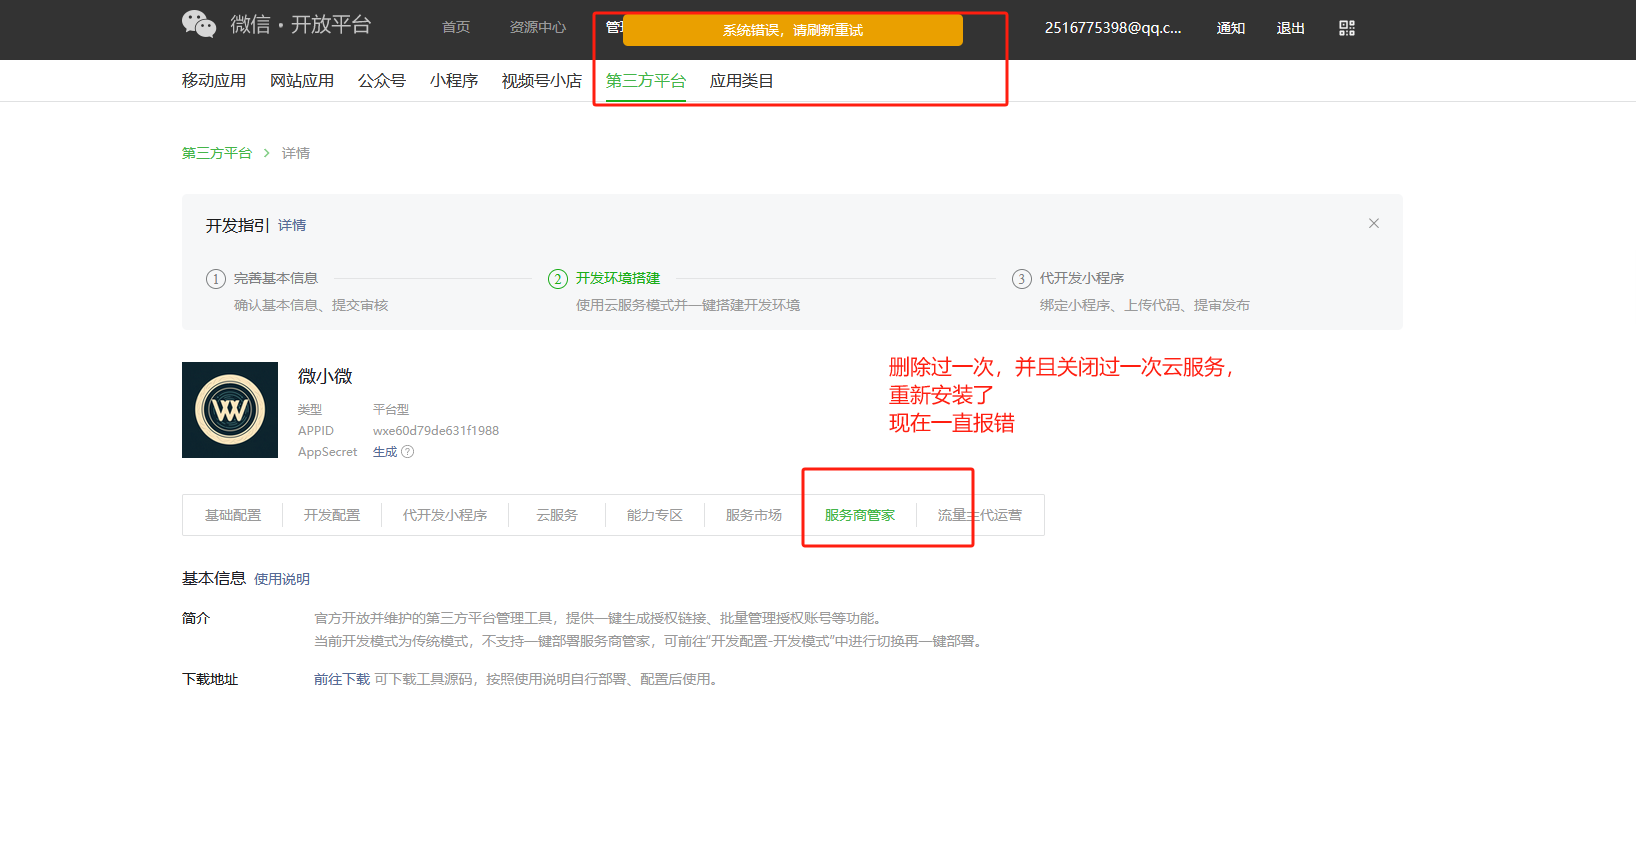Click 生成 to generate AppSecret
Image resolution: width=1636 pixels, height=859 pixels.
385,452
